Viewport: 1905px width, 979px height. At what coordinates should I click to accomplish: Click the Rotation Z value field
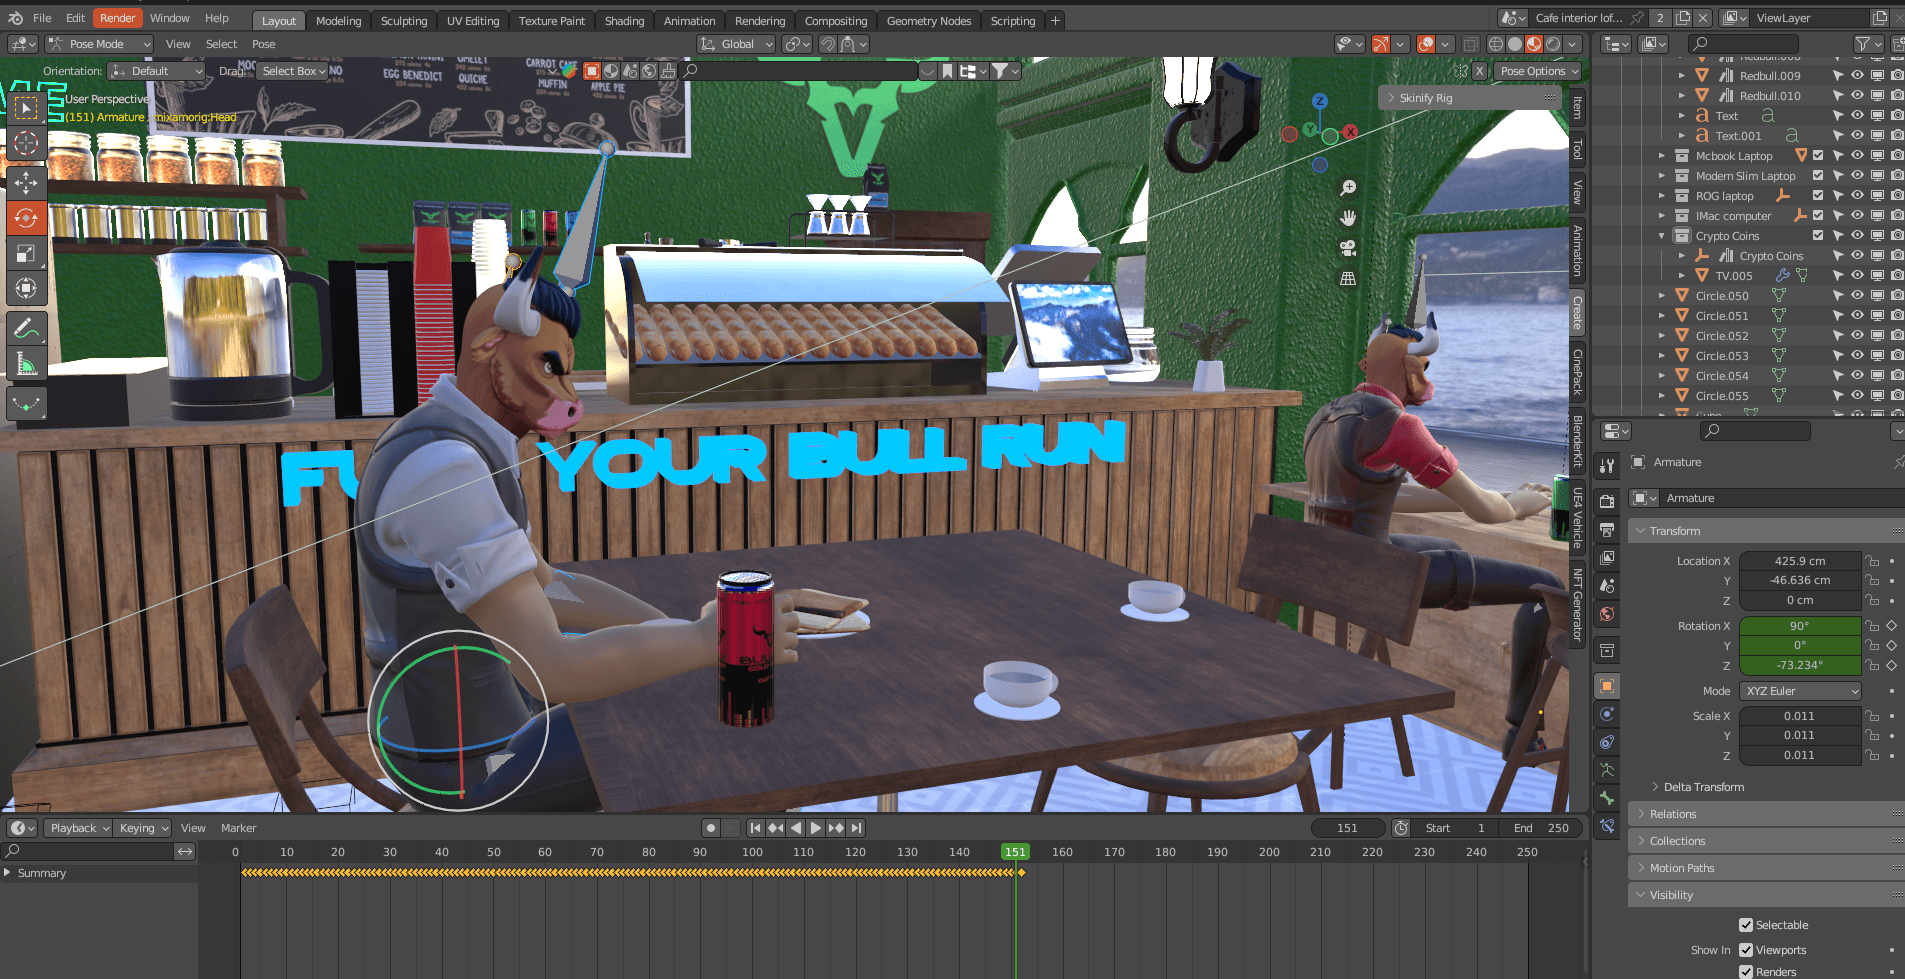coord(1800,665)
